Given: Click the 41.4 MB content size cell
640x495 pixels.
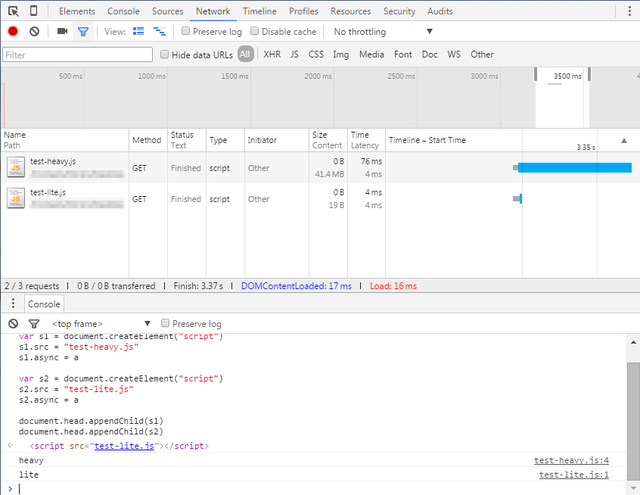Looking at the screenshot, I should (x=329, y=174).
